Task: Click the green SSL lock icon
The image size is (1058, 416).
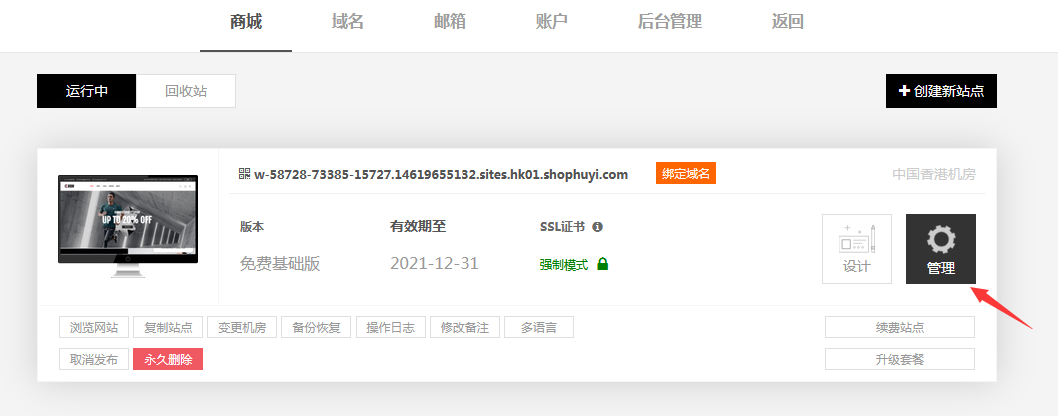Action: 603,264
